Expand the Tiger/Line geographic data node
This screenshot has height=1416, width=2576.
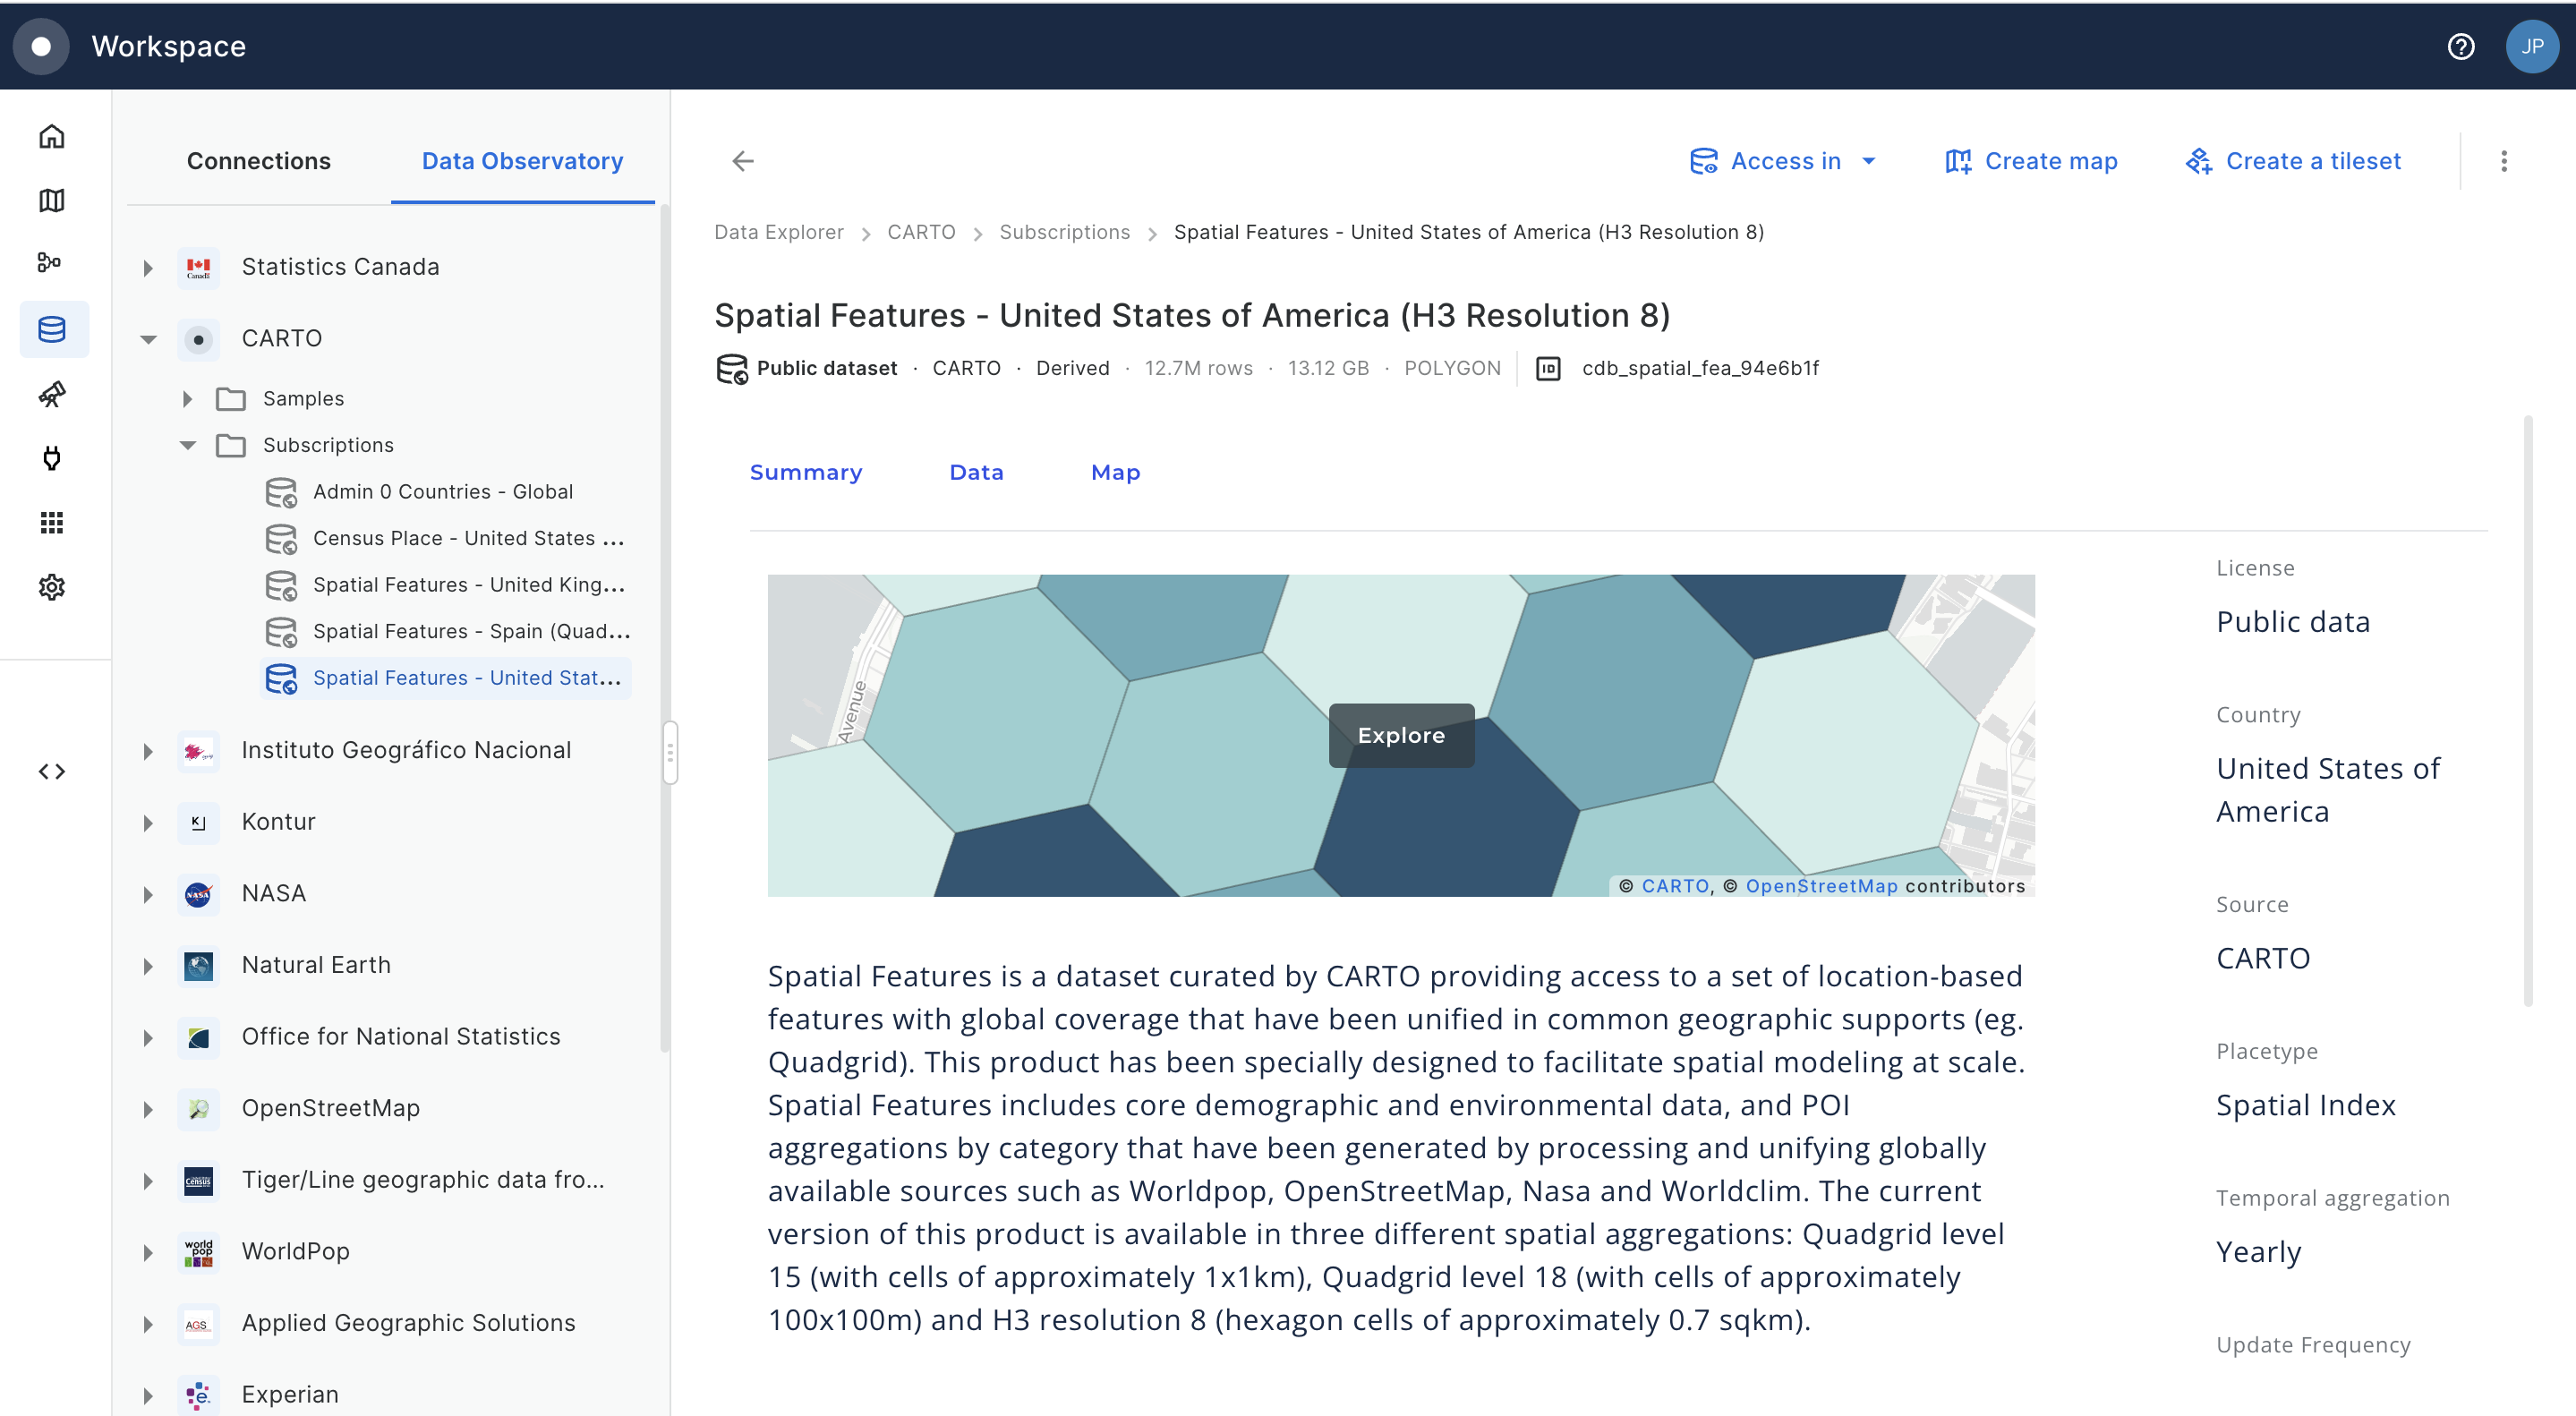point(148,1181)
